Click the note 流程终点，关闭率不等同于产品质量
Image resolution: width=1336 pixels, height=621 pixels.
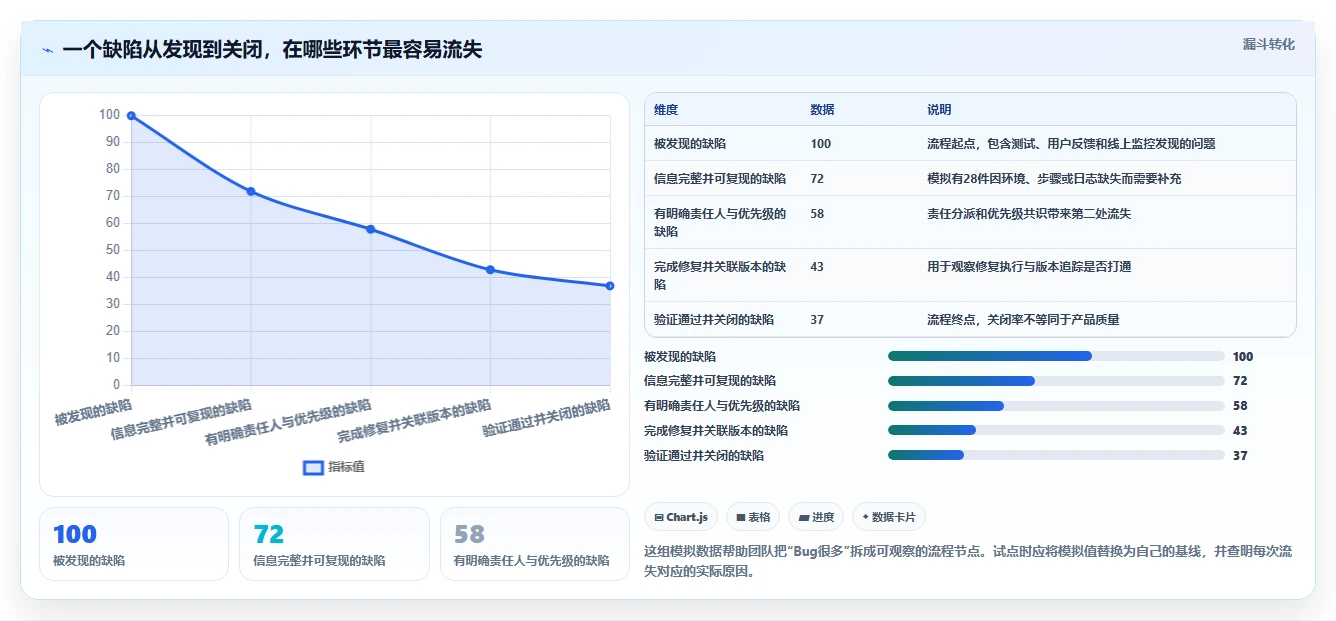coord(1023,320)
